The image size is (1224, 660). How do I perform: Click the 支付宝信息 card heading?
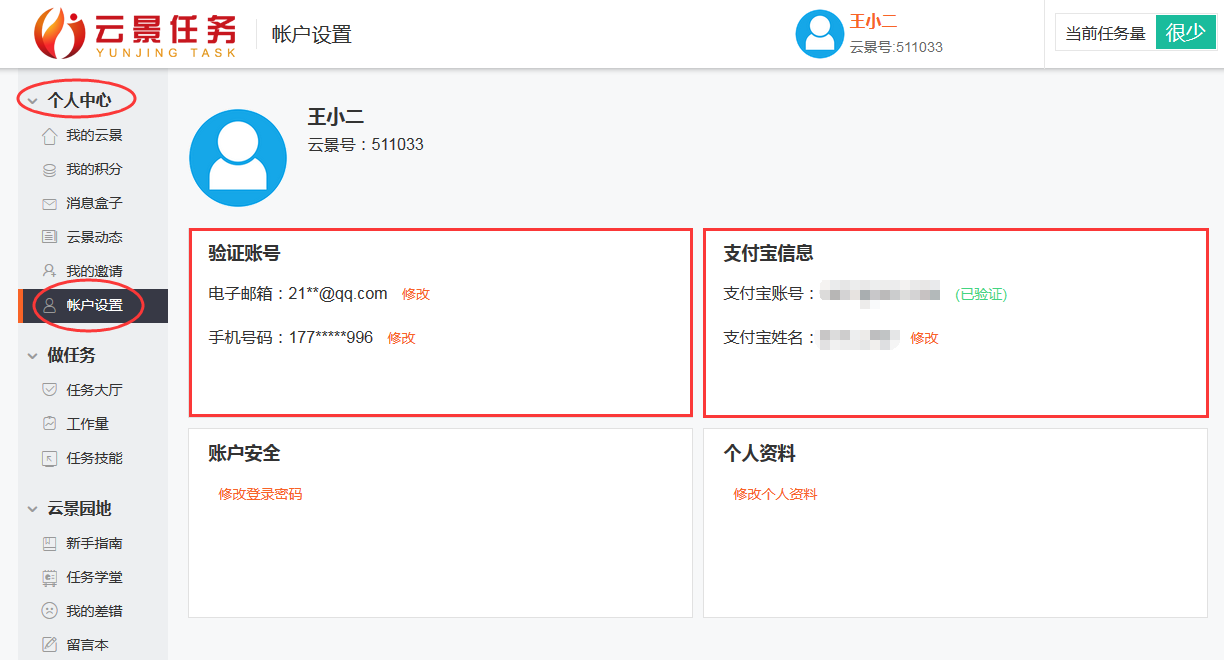pos(768,254)
